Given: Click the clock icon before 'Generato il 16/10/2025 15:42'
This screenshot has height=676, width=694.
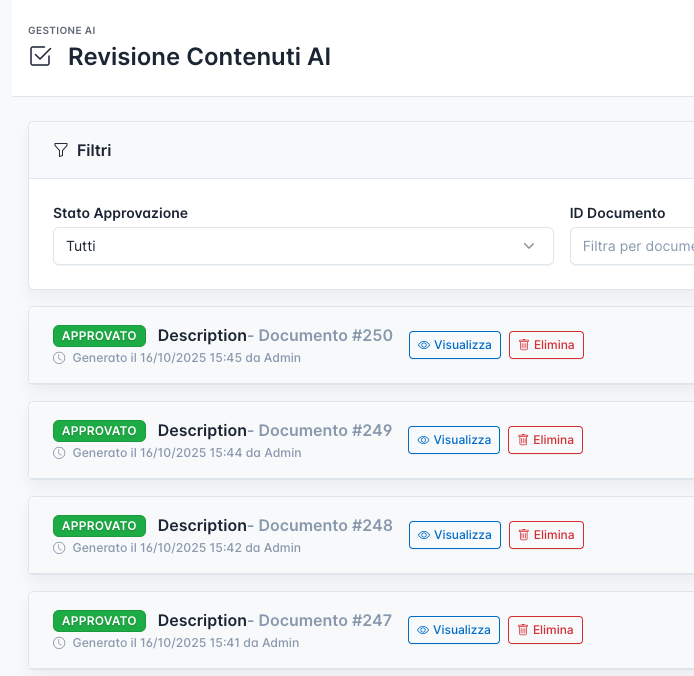Looking at the screenshot, I should click(x=59, y=548).
